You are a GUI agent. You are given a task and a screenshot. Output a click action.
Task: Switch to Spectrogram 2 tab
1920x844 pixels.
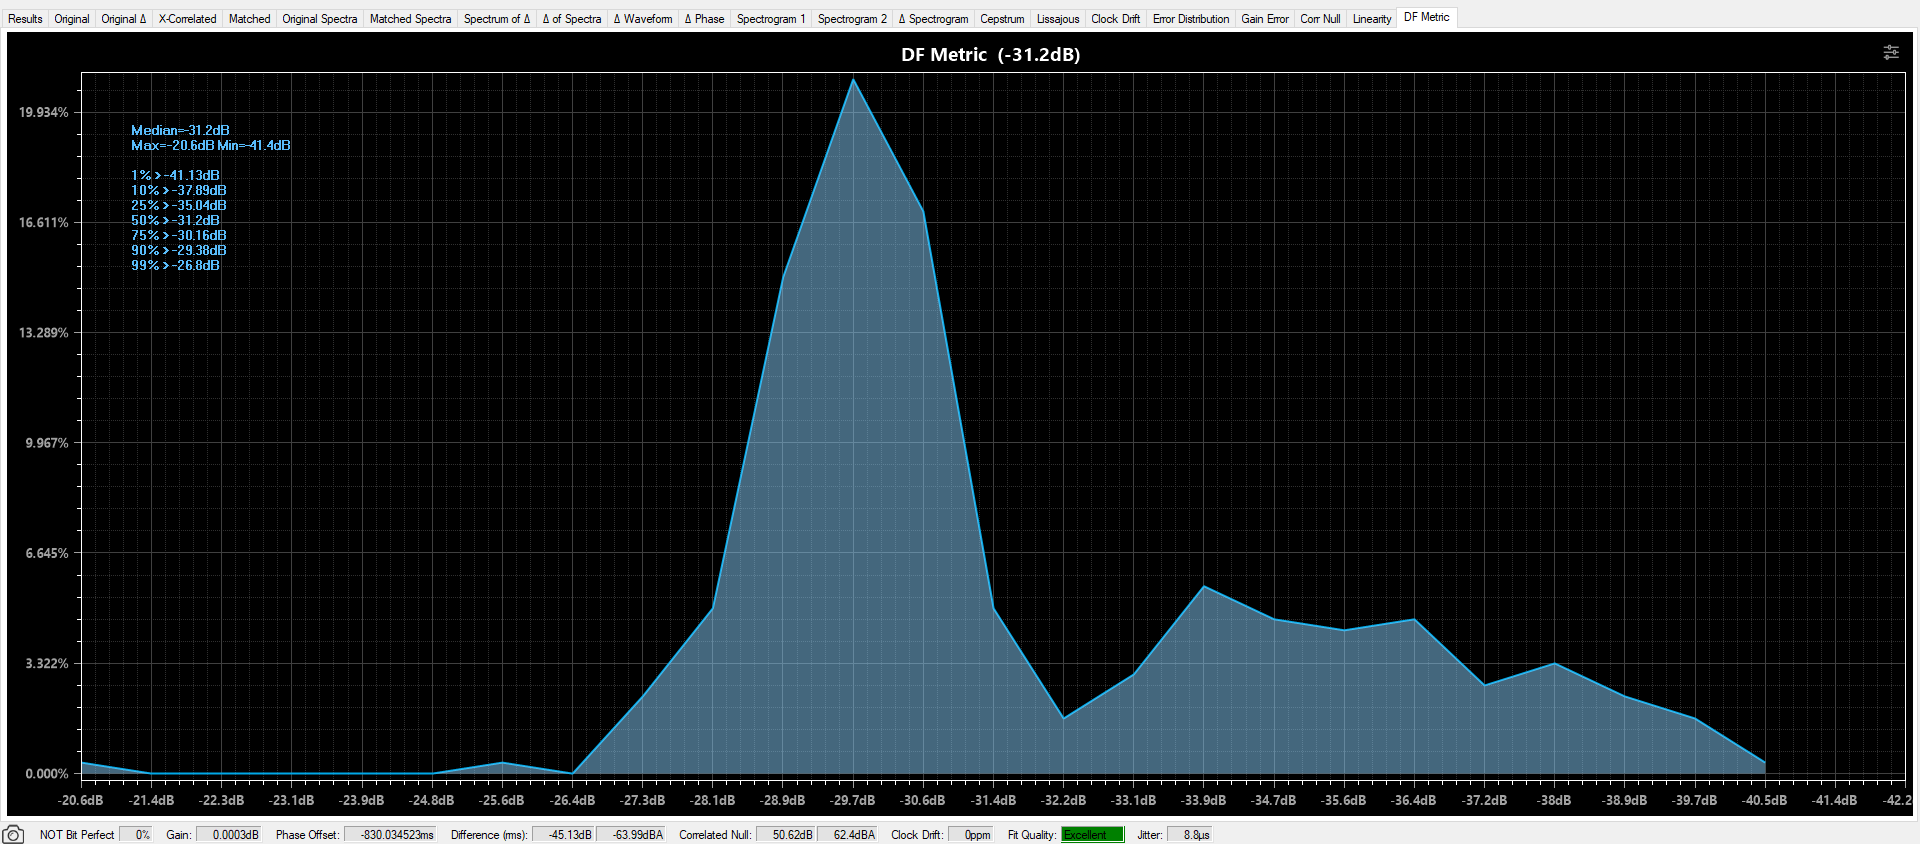point(852,19)
